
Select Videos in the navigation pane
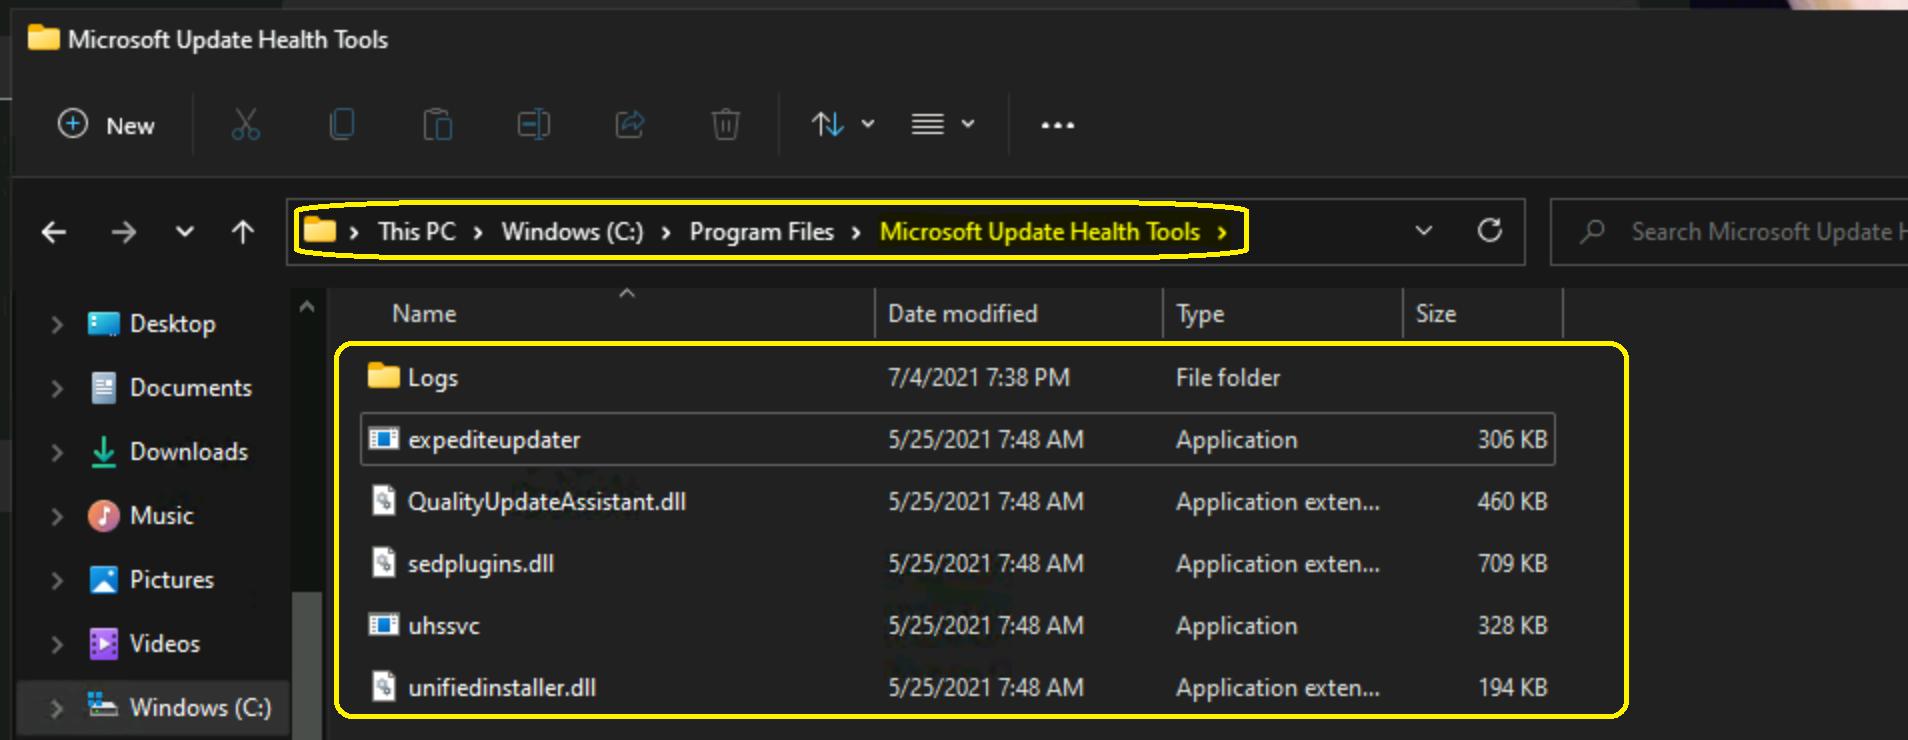coord(164,644)
